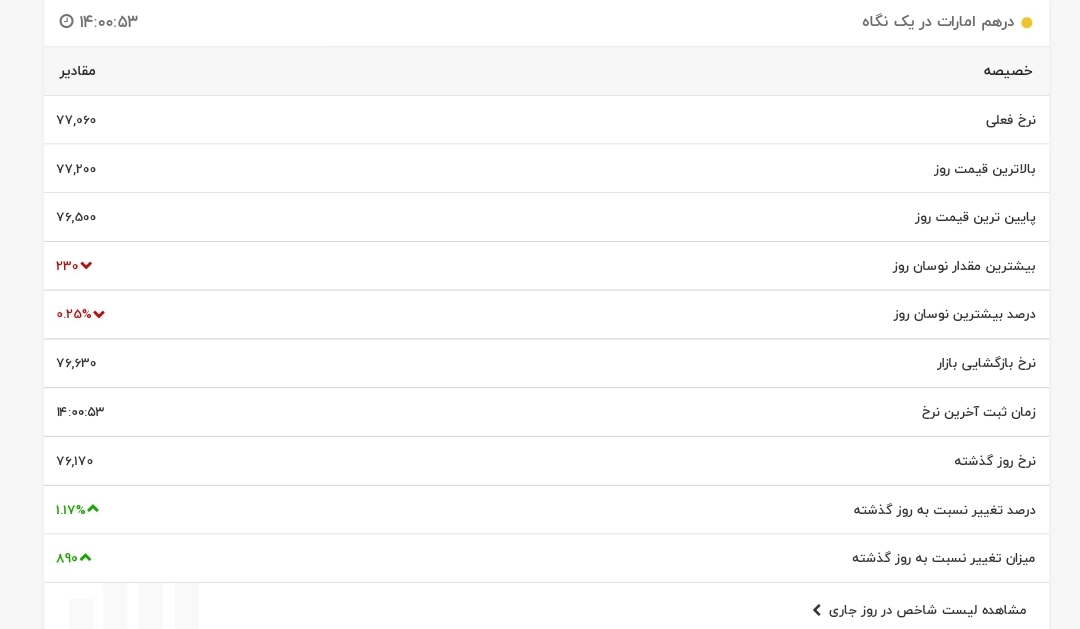Click the current rate value 77,060
Screen dimensions: 1080x629
point(76,120)
